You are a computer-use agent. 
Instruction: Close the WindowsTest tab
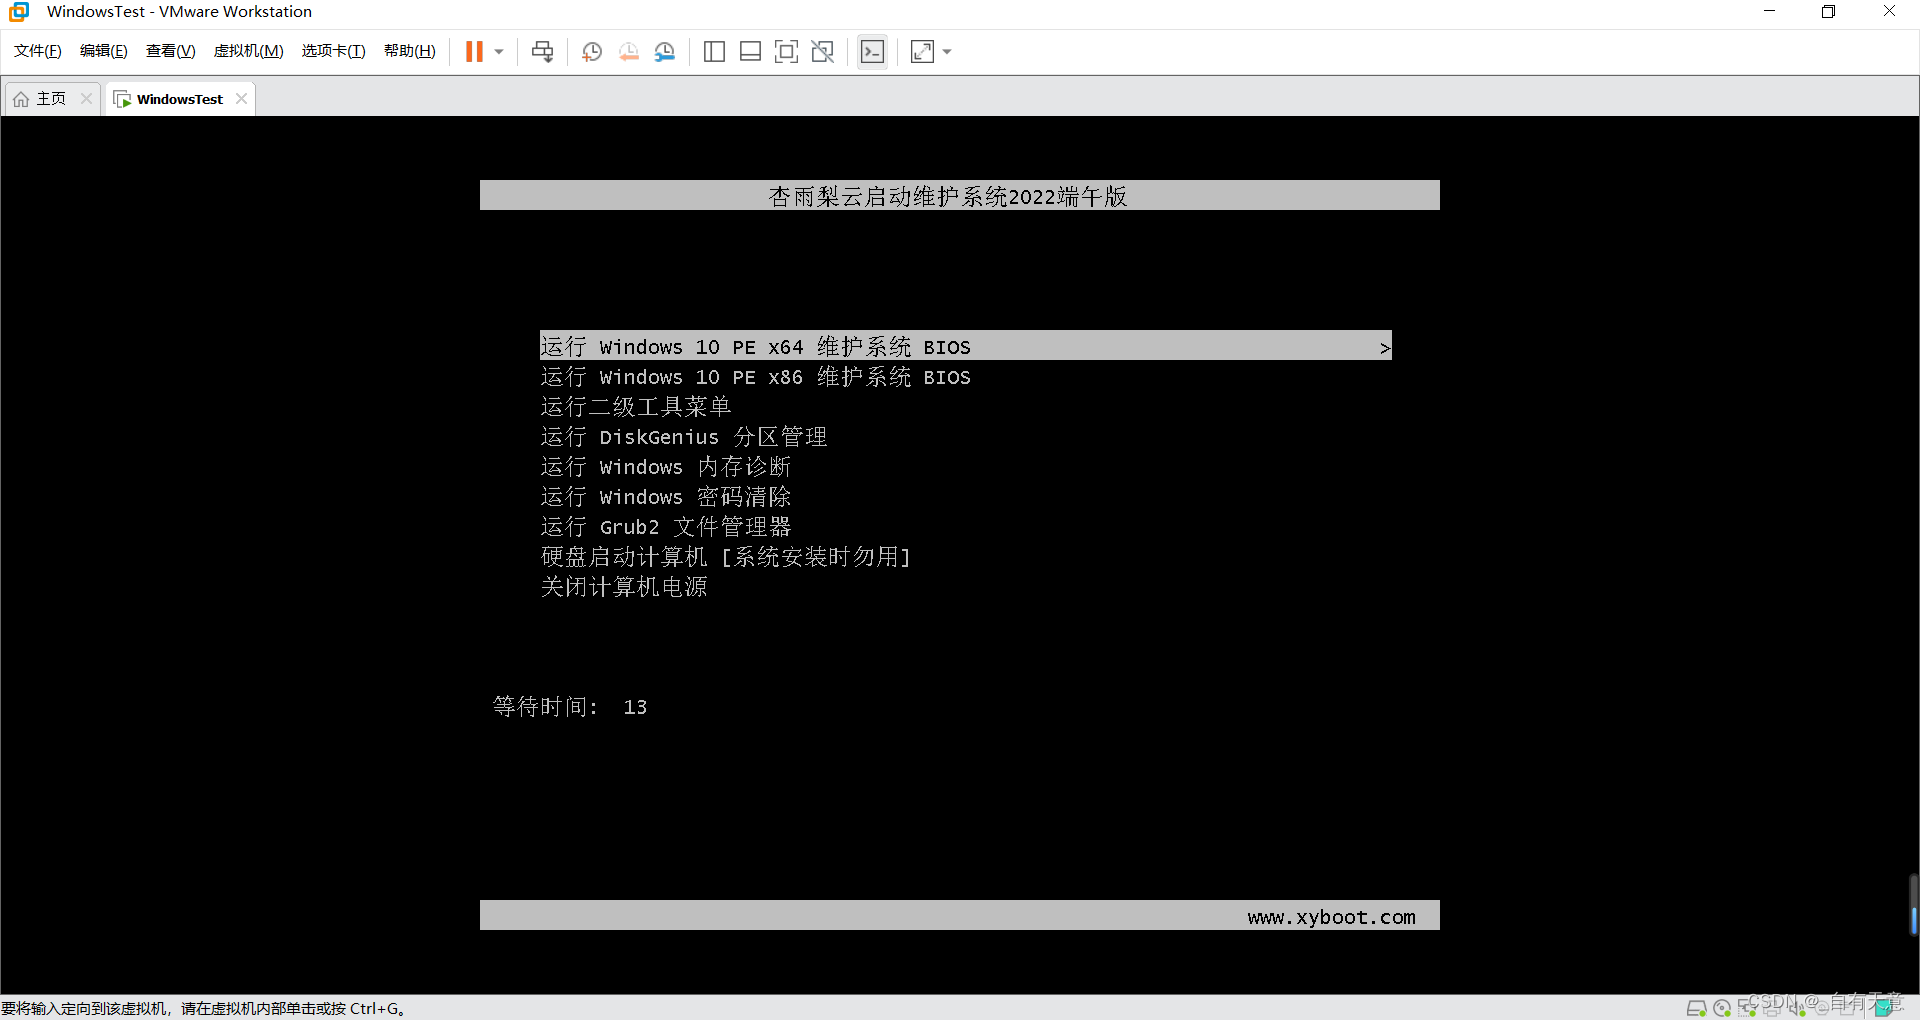point(241,98)
